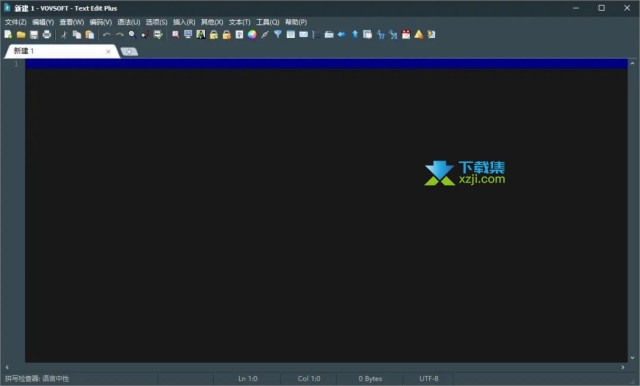Click the blue up arrow toolbar icon

pos(355,35)
